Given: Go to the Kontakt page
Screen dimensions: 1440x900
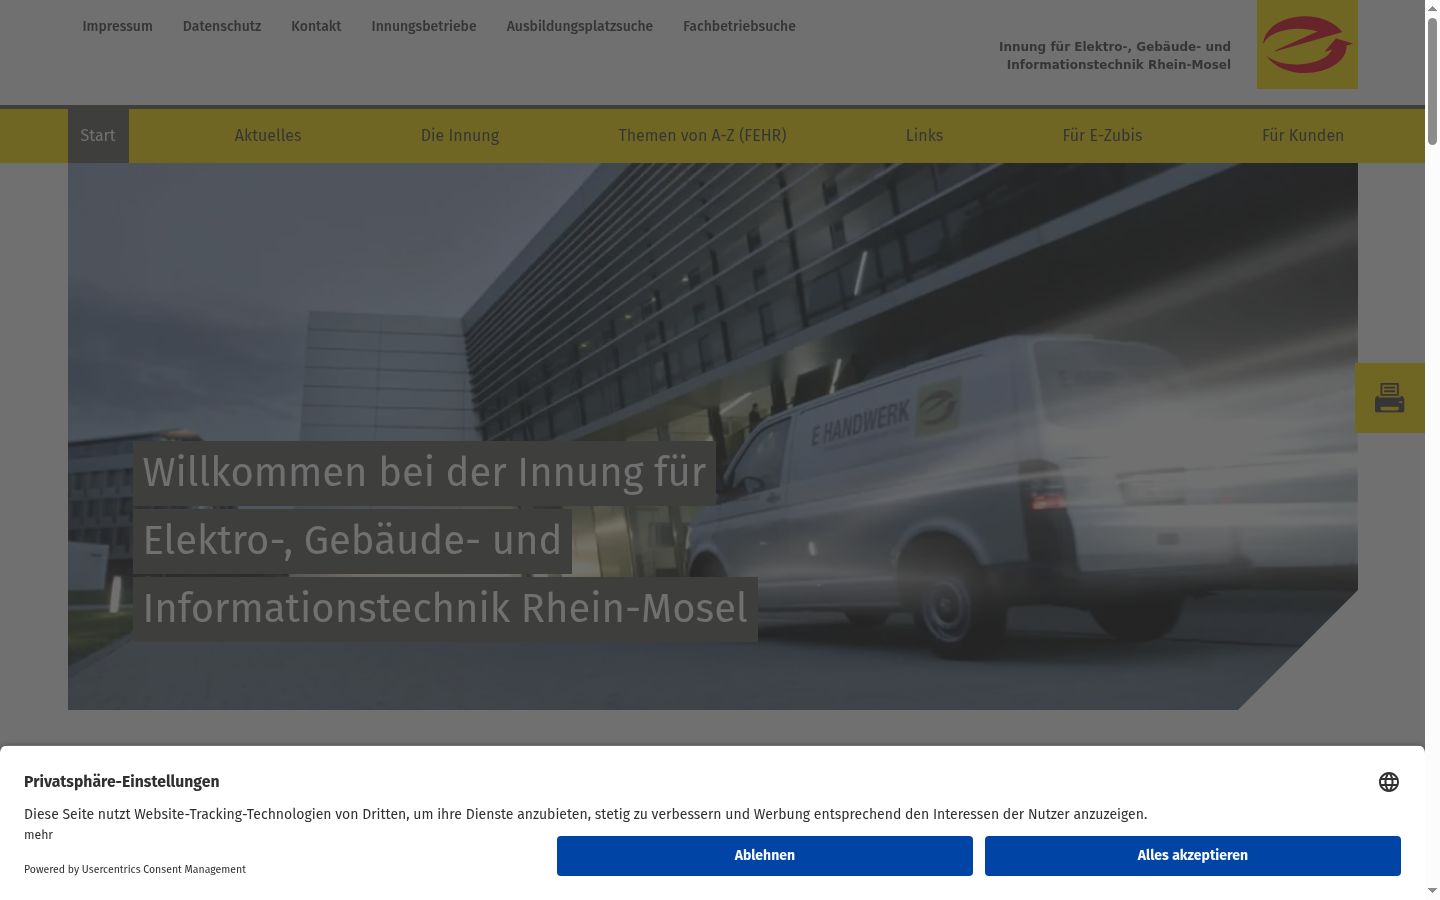Looking at the screenshot, I should click(316, 26).
